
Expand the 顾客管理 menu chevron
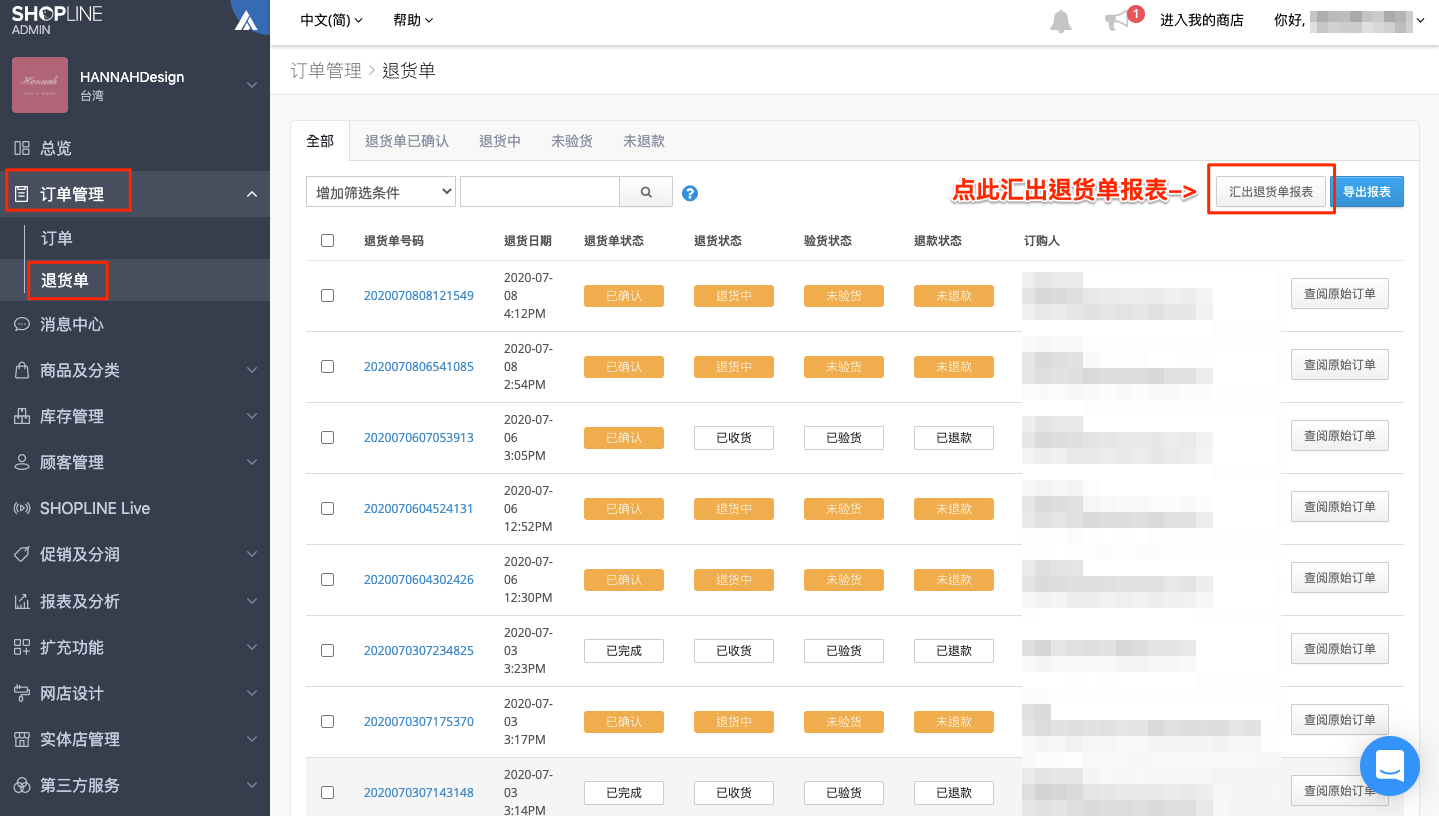[x=252, y=462]
